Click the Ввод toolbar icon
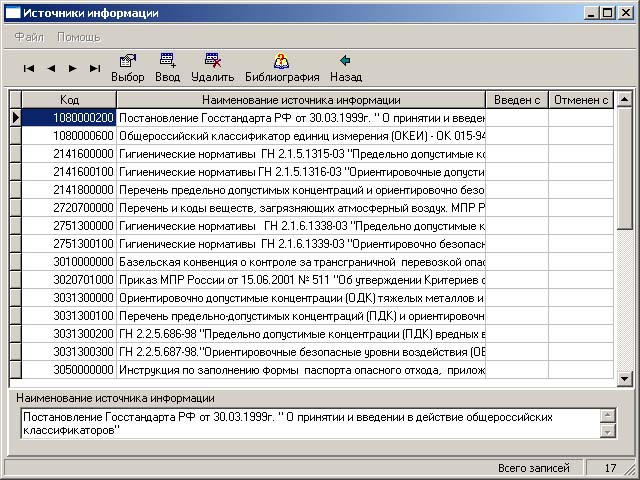Image resolution: width=640 pixels, height=480 pixels. (167, 62)
